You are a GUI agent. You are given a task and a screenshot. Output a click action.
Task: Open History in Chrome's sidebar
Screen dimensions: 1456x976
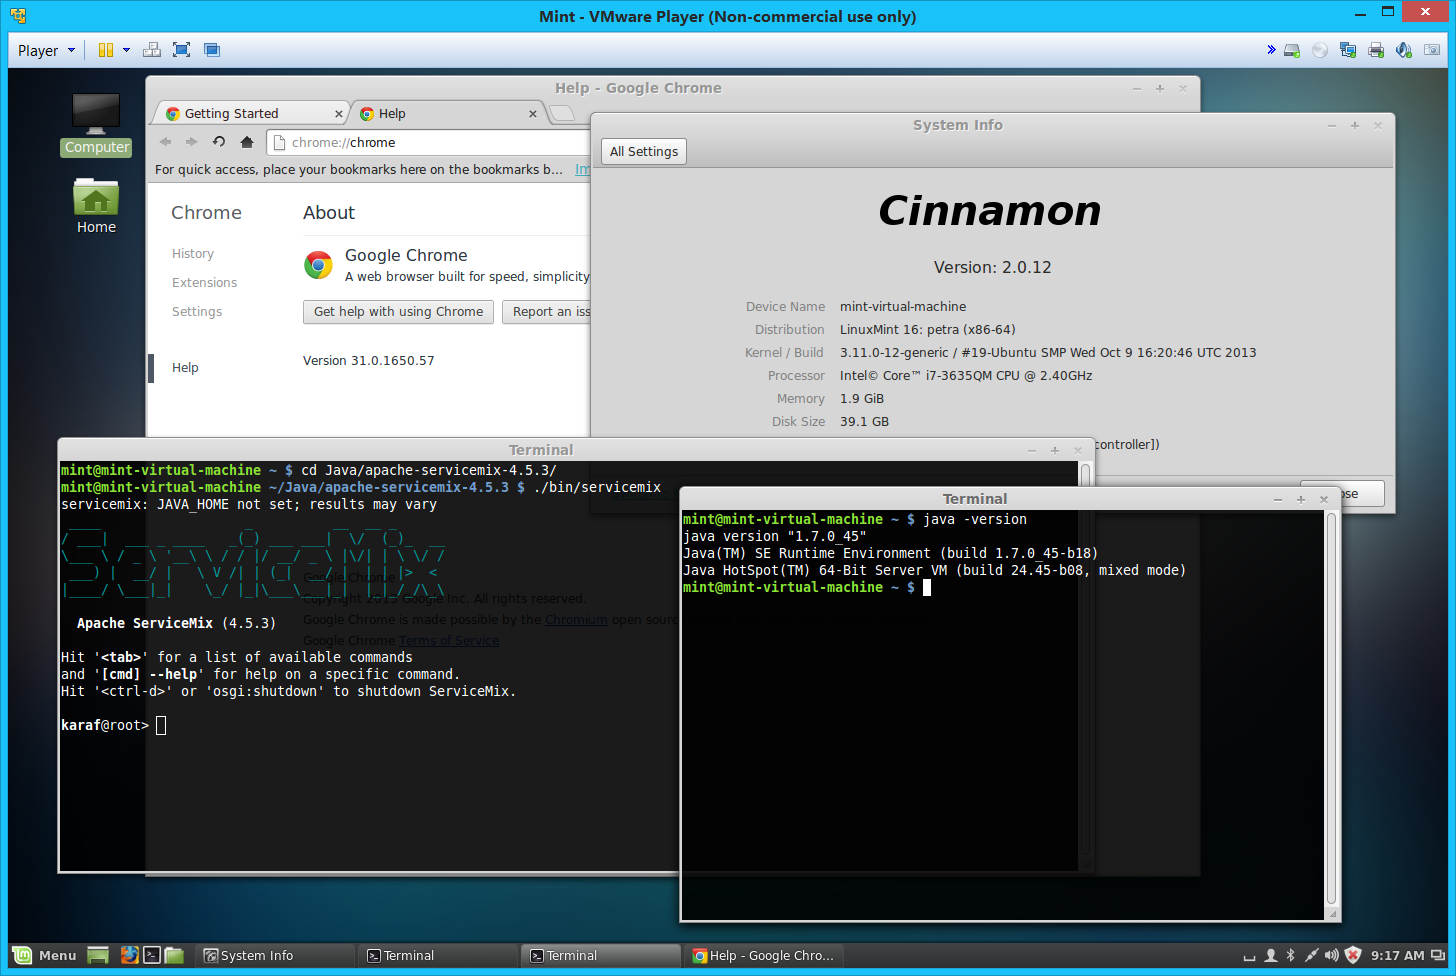pyautogui.click(x=193, y=254)
